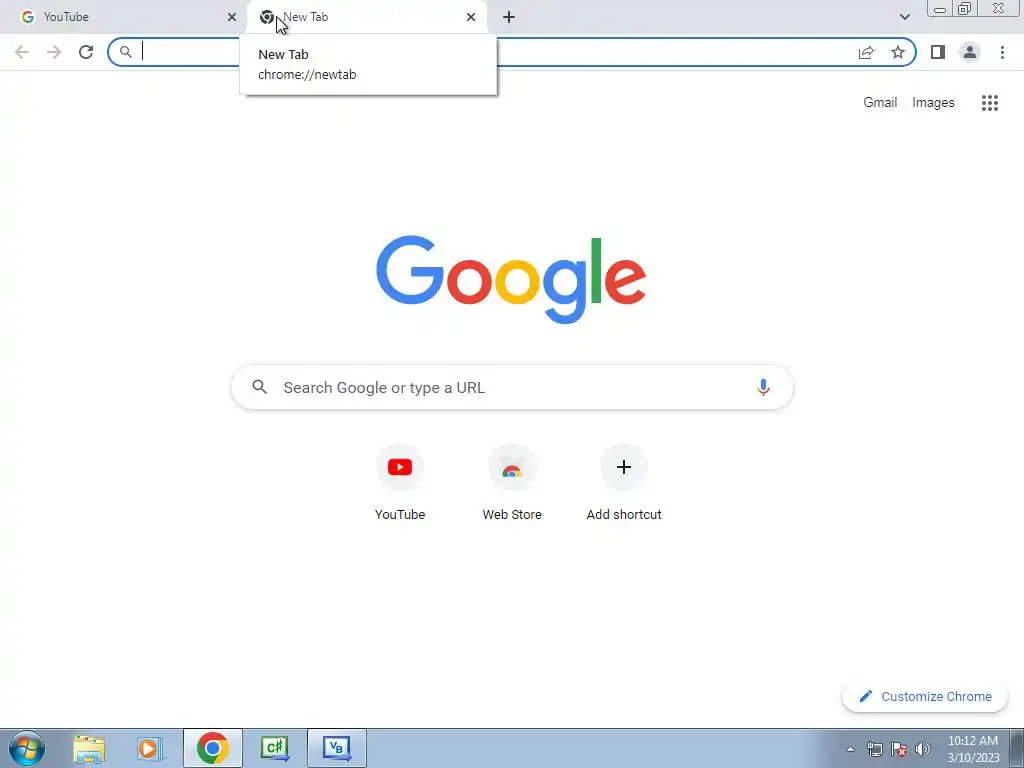Expand the tab search chevron
Viewport: 1024px width, 768px height.
click(904, 17)
